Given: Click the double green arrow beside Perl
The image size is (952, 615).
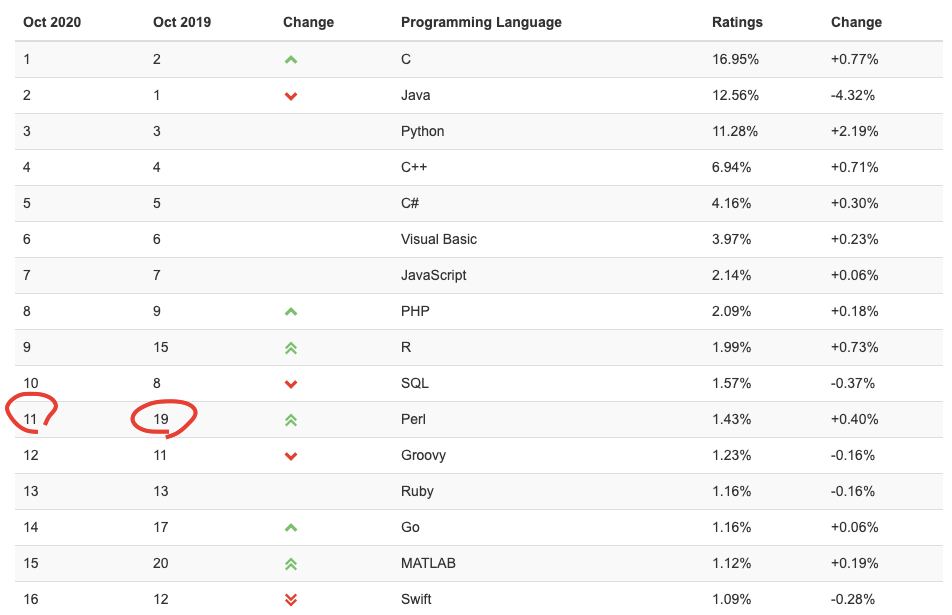Looking at the screenshot, I should point(291,420).
